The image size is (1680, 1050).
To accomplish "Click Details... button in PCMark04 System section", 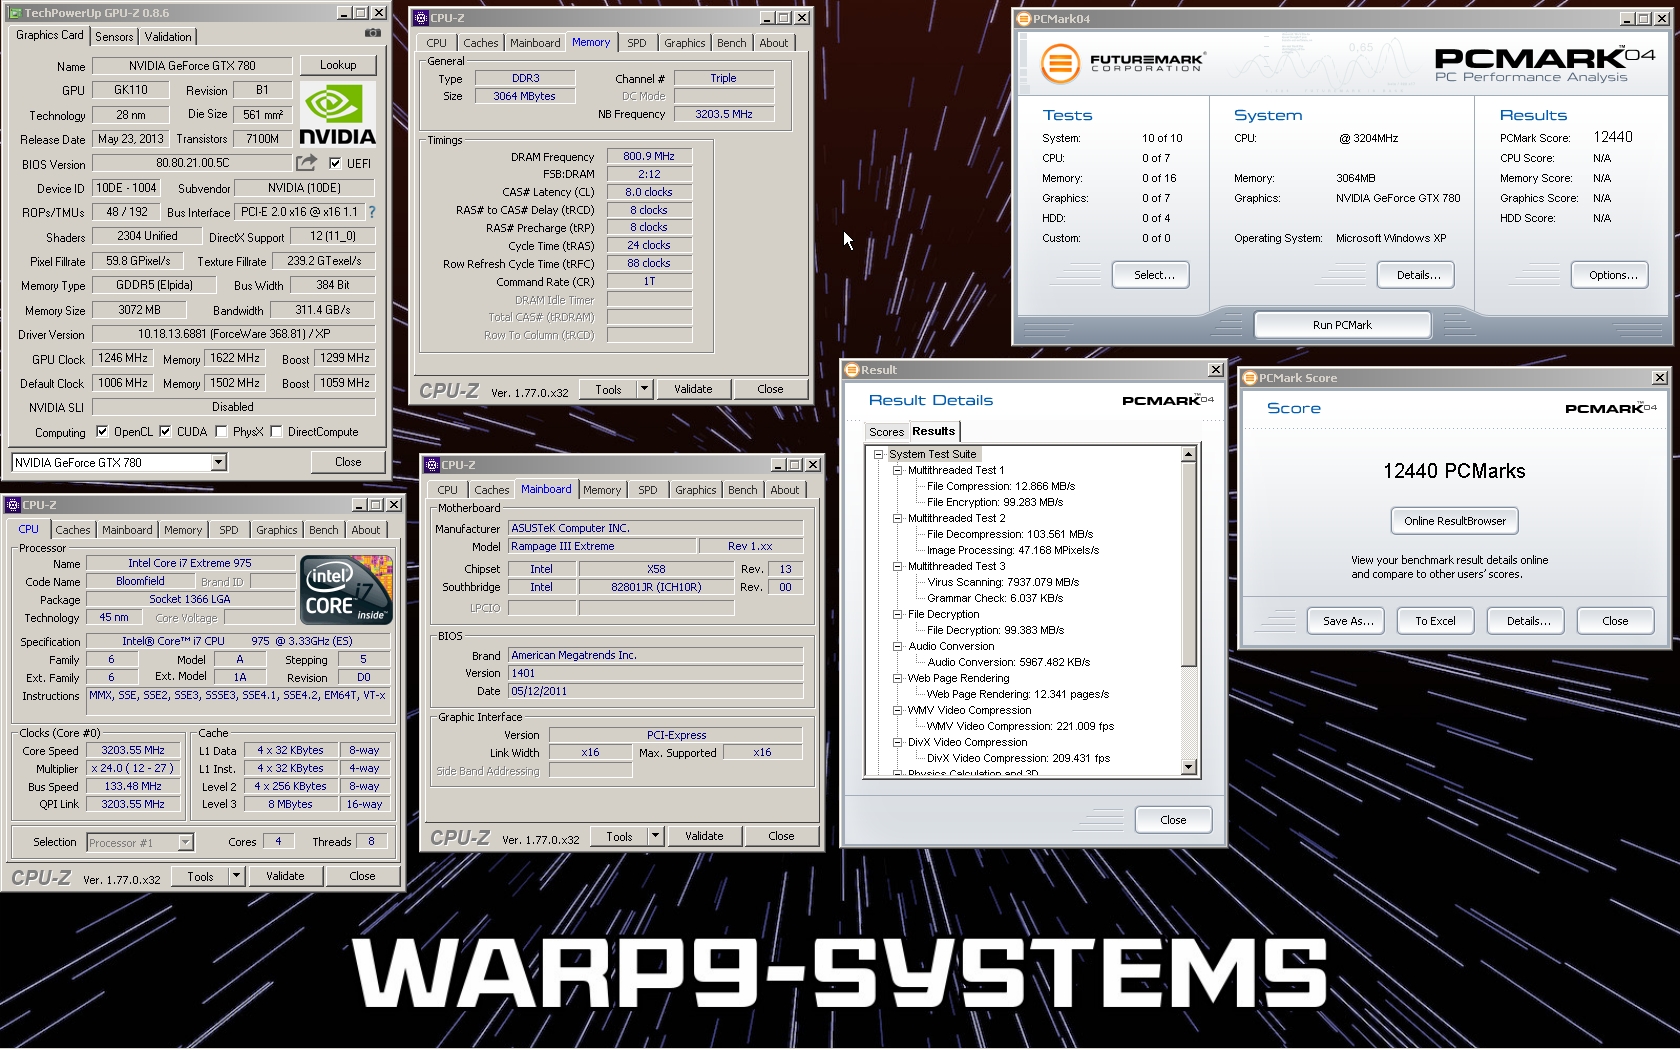I will tap(1416, 275).
